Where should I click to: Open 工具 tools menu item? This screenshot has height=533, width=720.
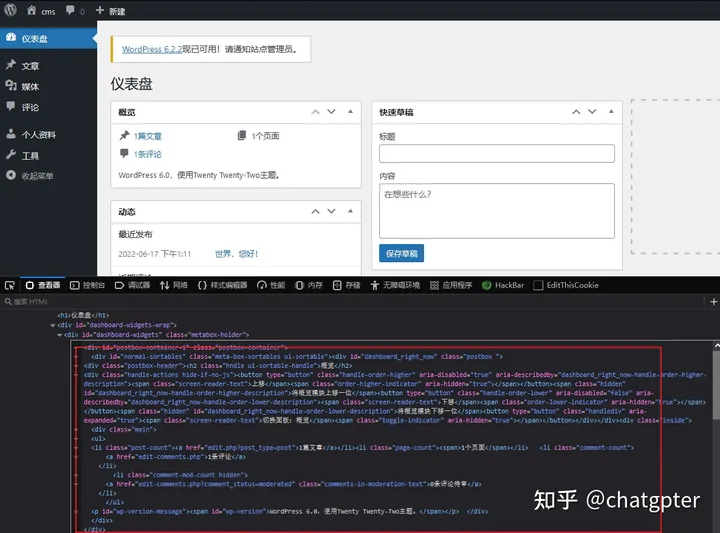point(30,156)
